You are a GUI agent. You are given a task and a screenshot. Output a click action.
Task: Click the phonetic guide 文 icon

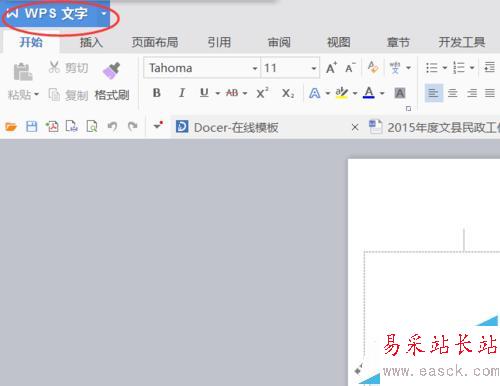click(395, 68)
